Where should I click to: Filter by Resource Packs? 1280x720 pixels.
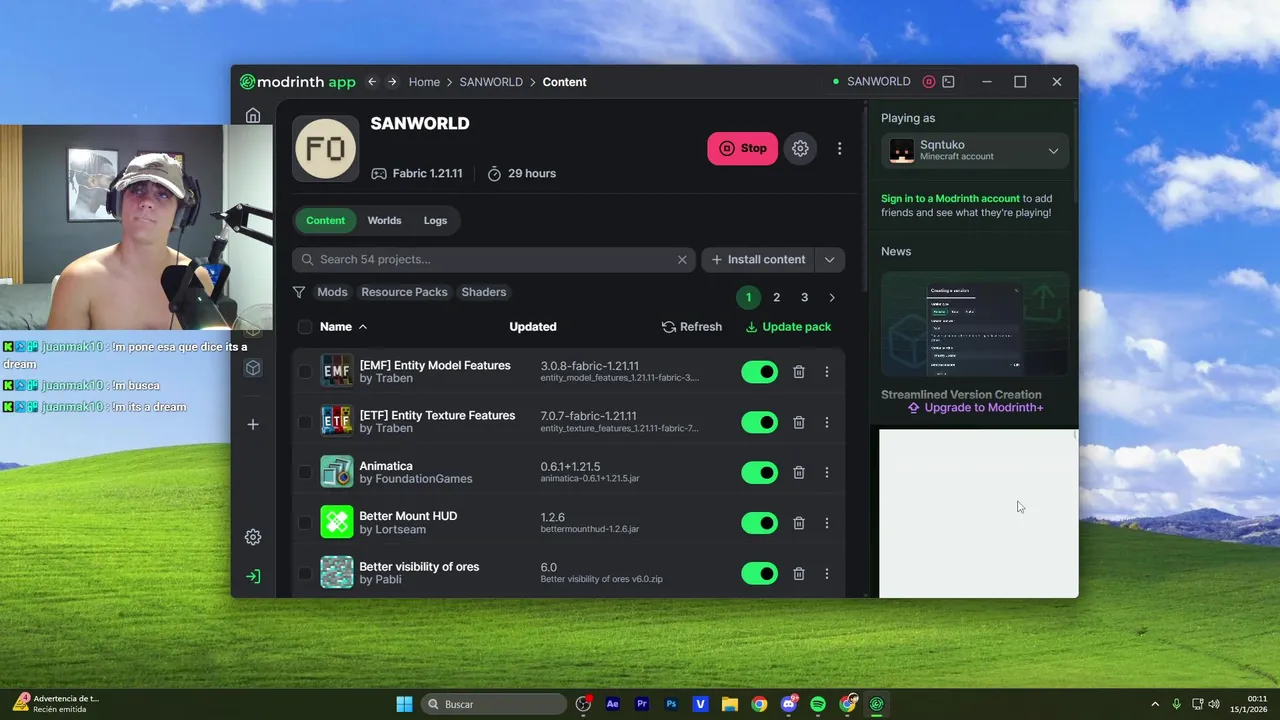(404, 292)
